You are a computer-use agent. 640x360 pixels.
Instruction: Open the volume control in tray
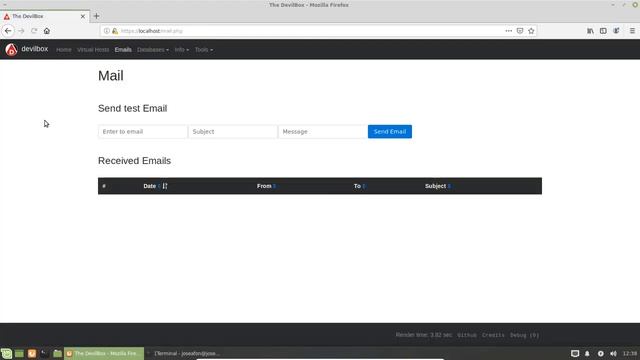[613, 353]
